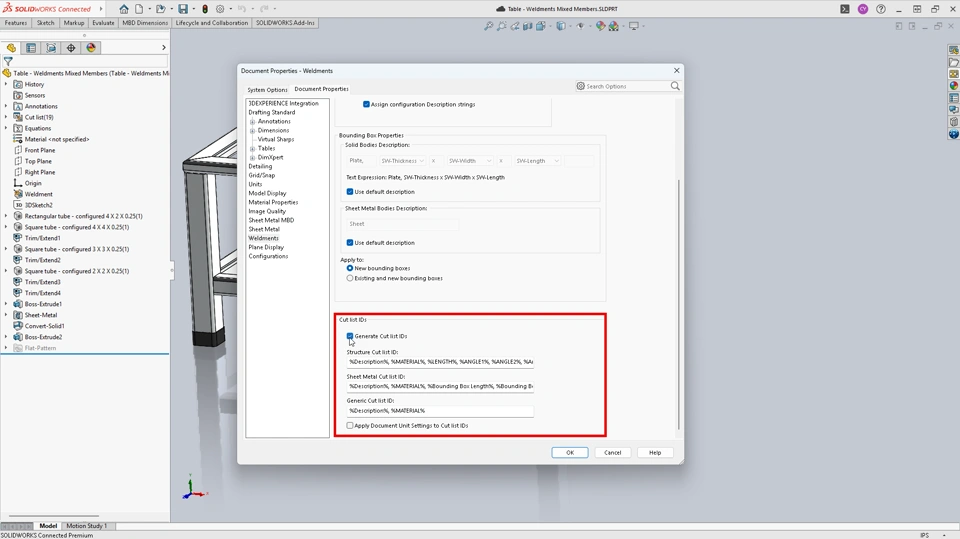Click the Hide/Show Items eye icon
Viewport: 960px width, 539px height.
pyautogui.click(x=580, y=26)
